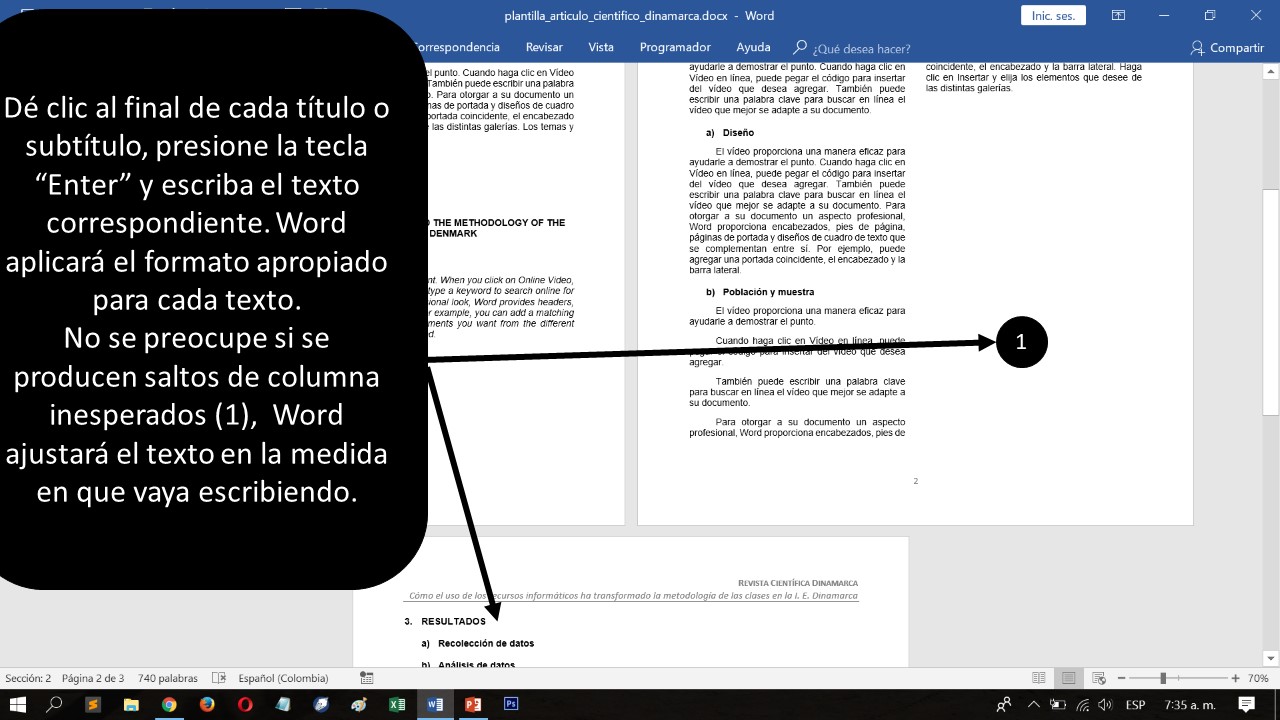Open the People icon in system tray
The width and height of the screenshot is (1280, 720).
tap(1005, 704)
